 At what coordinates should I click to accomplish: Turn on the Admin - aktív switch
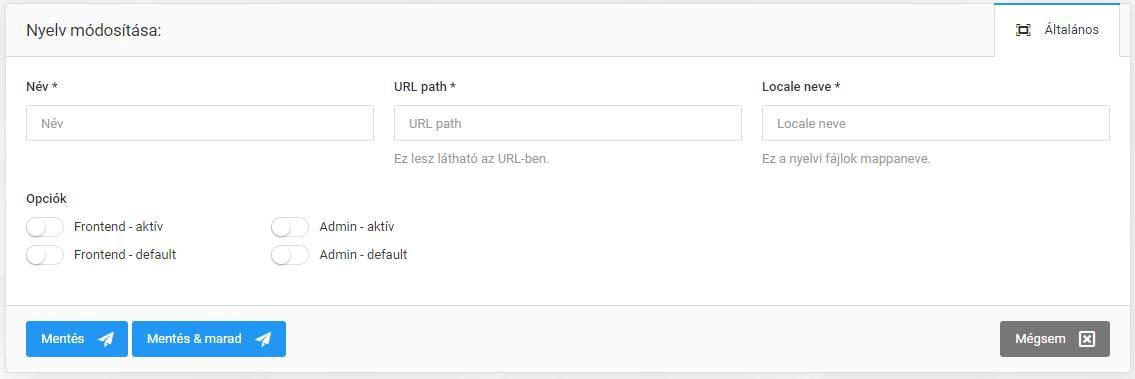(x=290, y=227)
